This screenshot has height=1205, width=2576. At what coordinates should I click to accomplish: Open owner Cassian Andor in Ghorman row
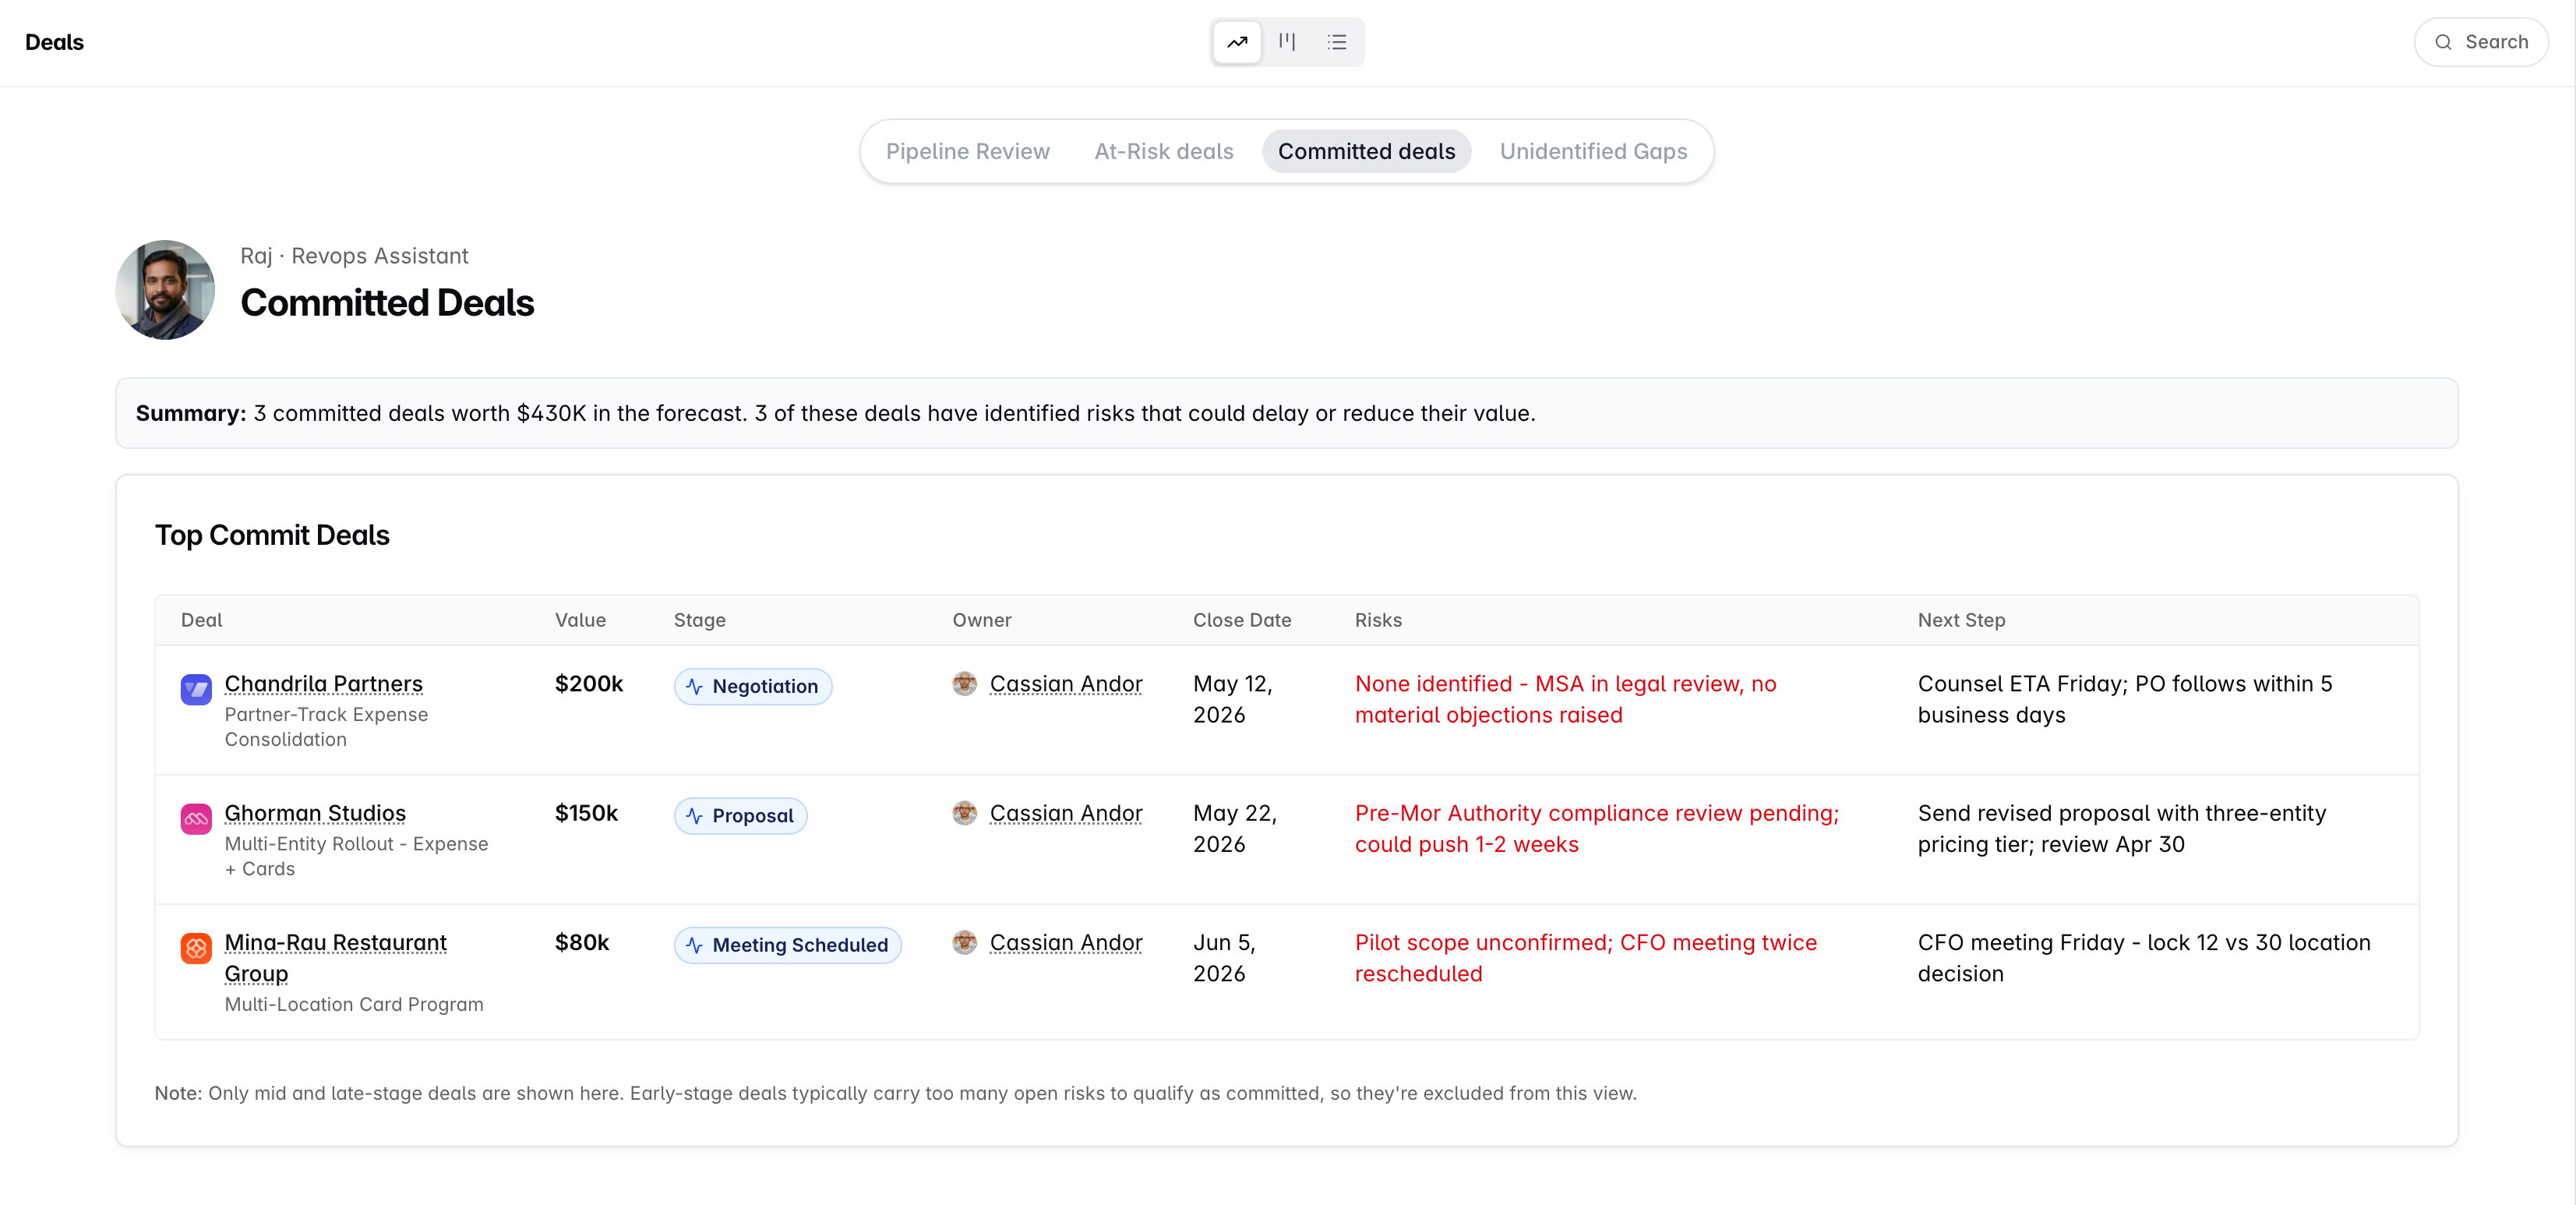[1066, 813]
